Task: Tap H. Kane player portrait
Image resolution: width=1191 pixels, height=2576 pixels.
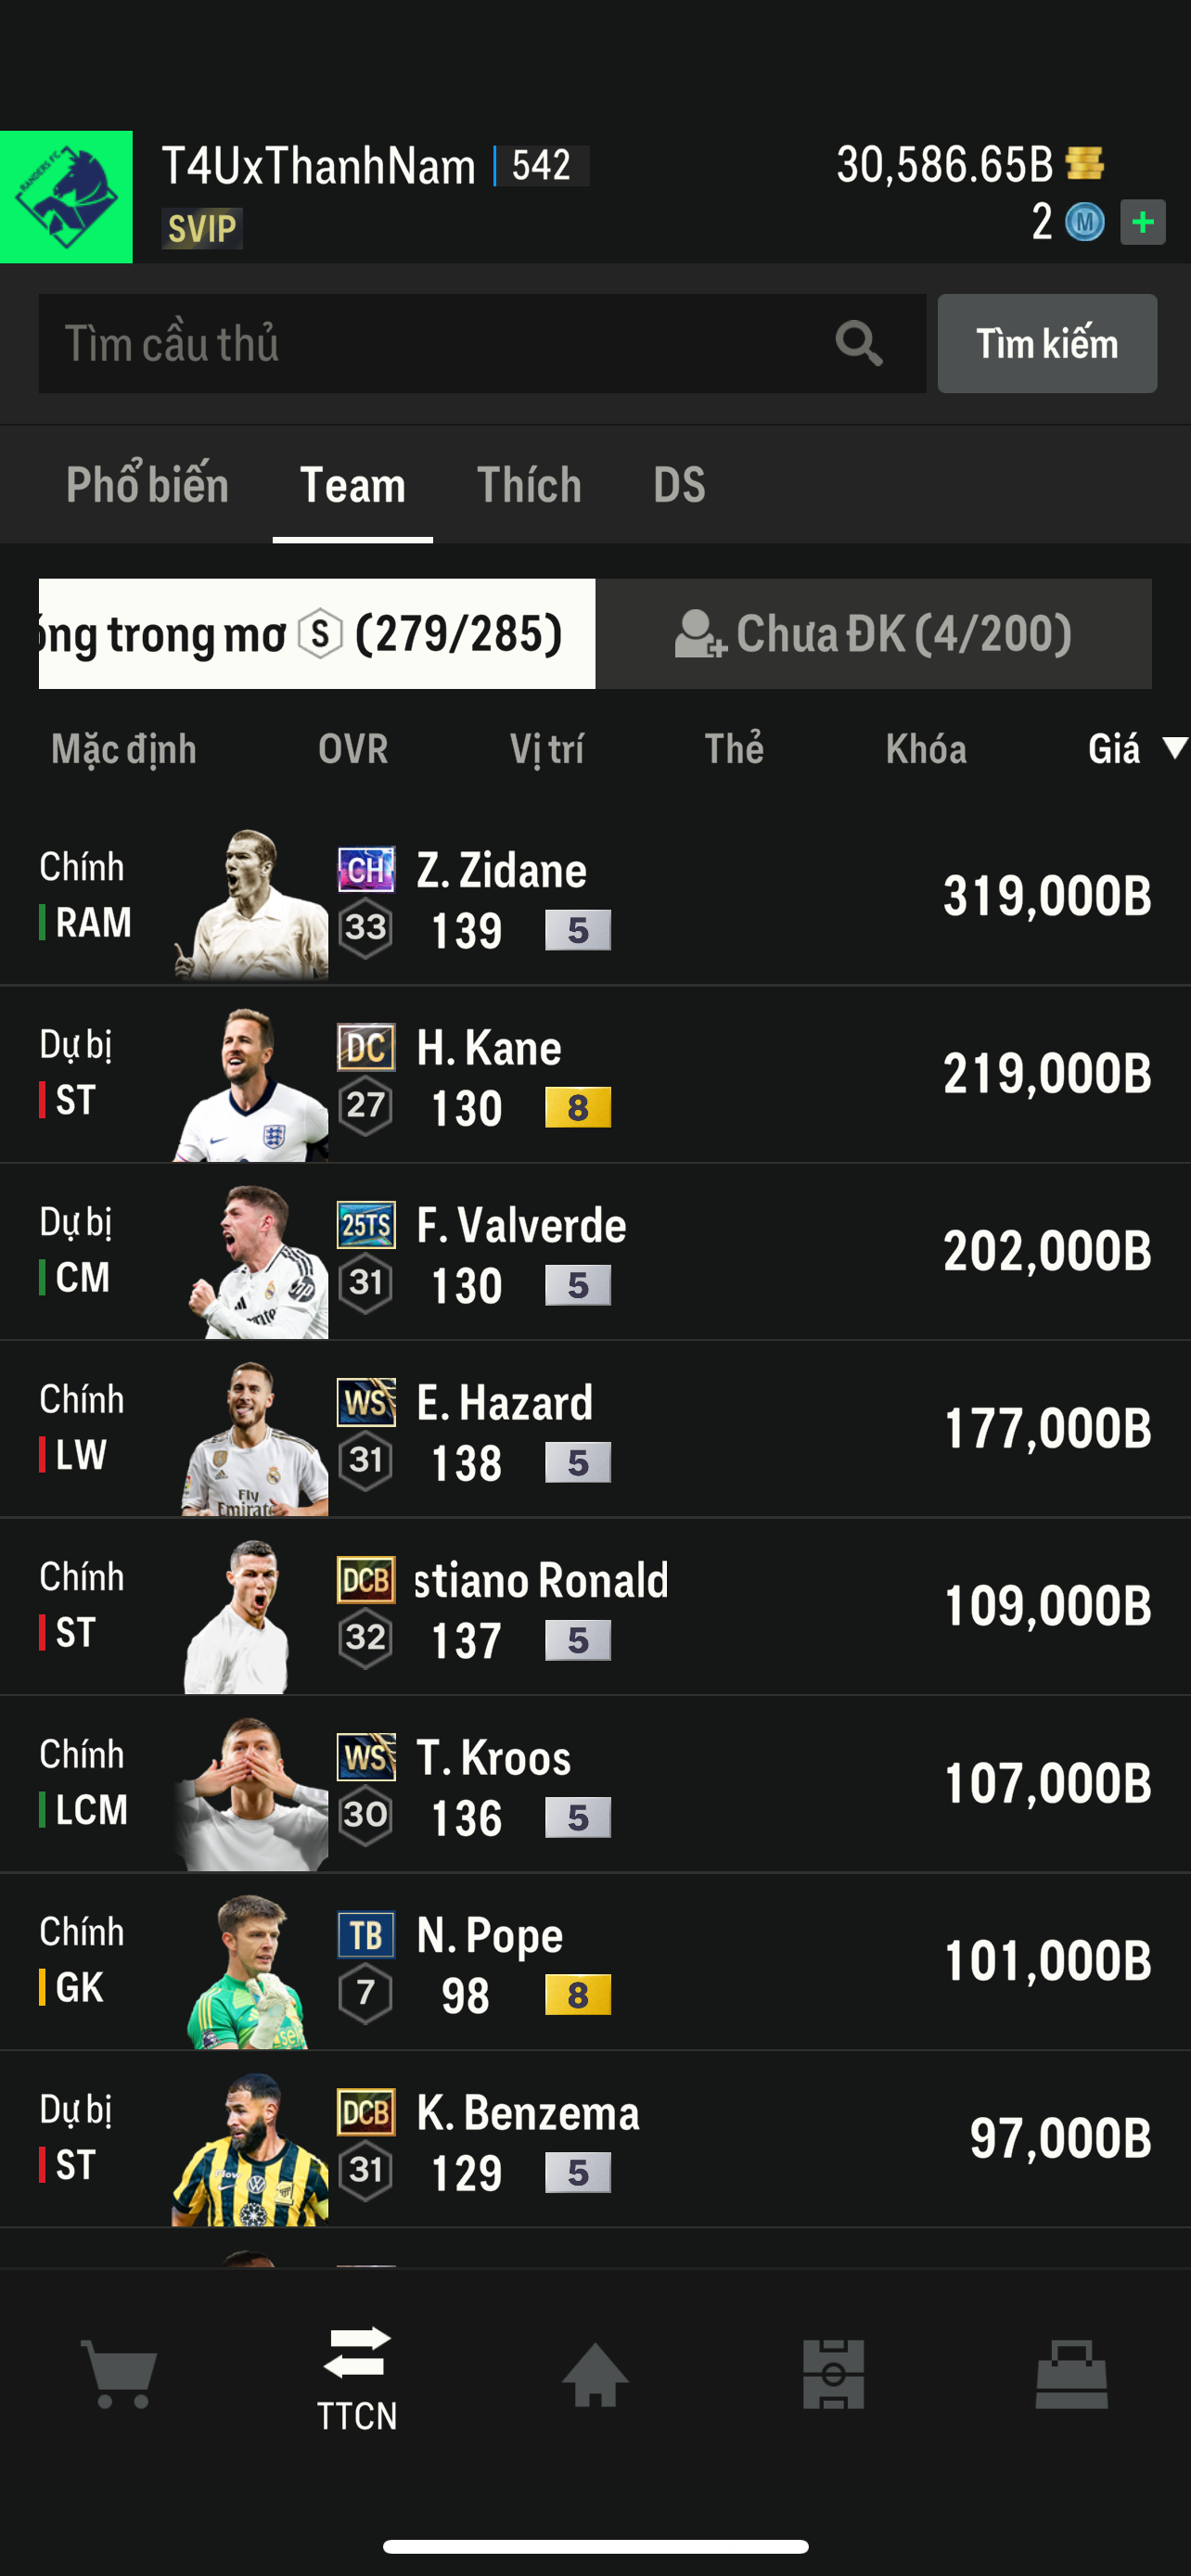Action: [x=252, y=1085]
